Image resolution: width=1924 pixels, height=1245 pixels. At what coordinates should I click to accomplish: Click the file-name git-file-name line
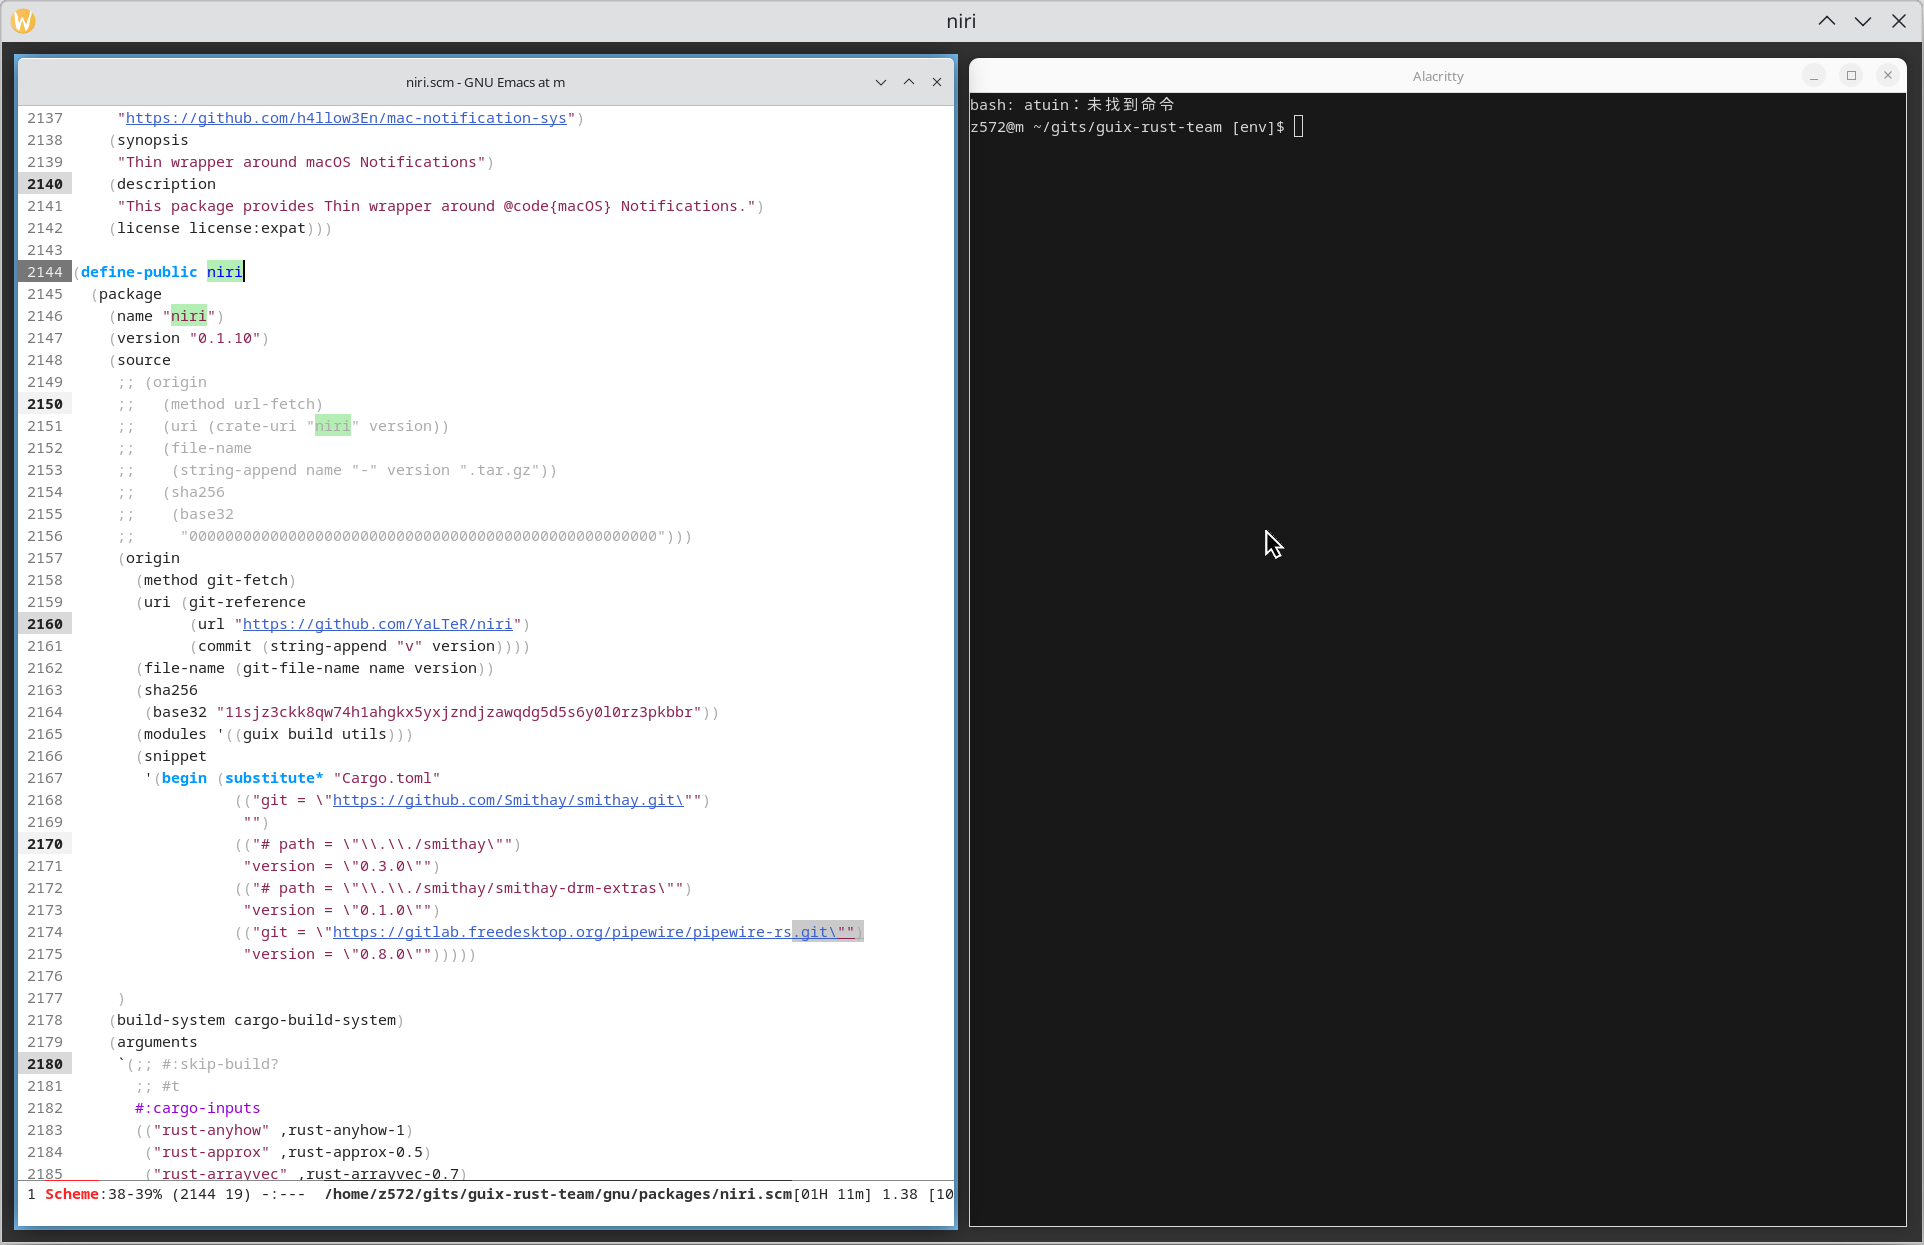[314, 668]
